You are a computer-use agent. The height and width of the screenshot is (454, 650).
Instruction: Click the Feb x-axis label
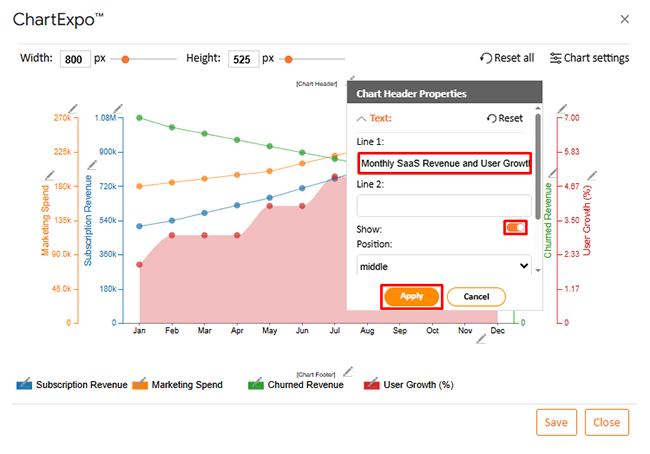pyautogui.click(x=172, y=330)
